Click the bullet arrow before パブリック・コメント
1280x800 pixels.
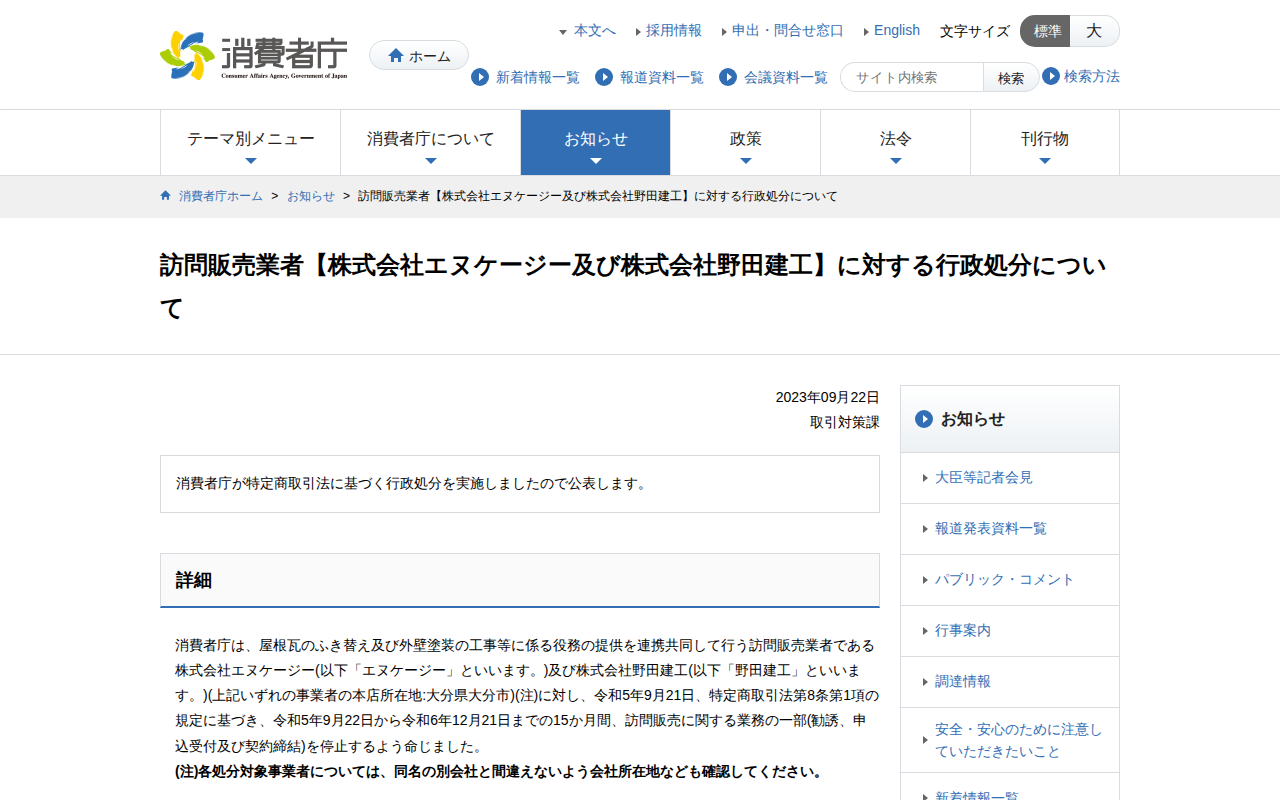[x=925, y=580]
